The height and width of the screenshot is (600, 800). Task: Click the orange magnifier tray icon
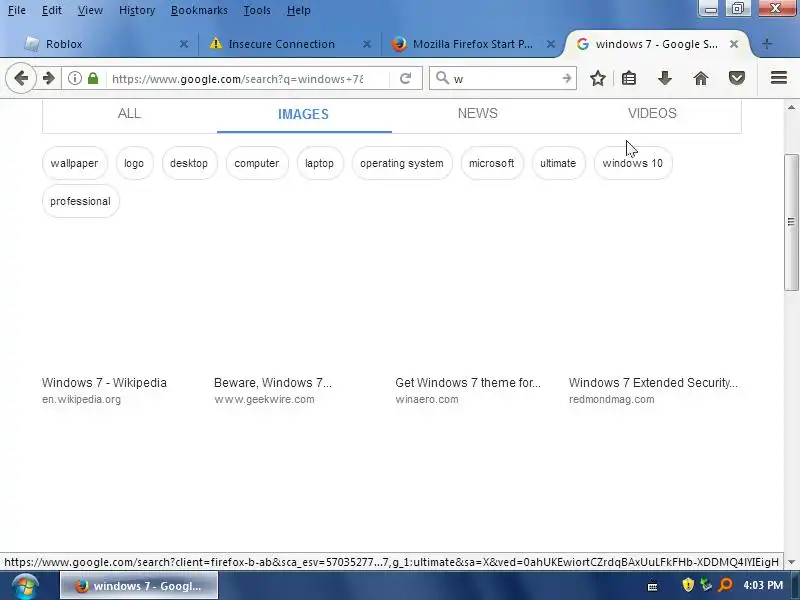pyautogui.click(x=725, y=585)
